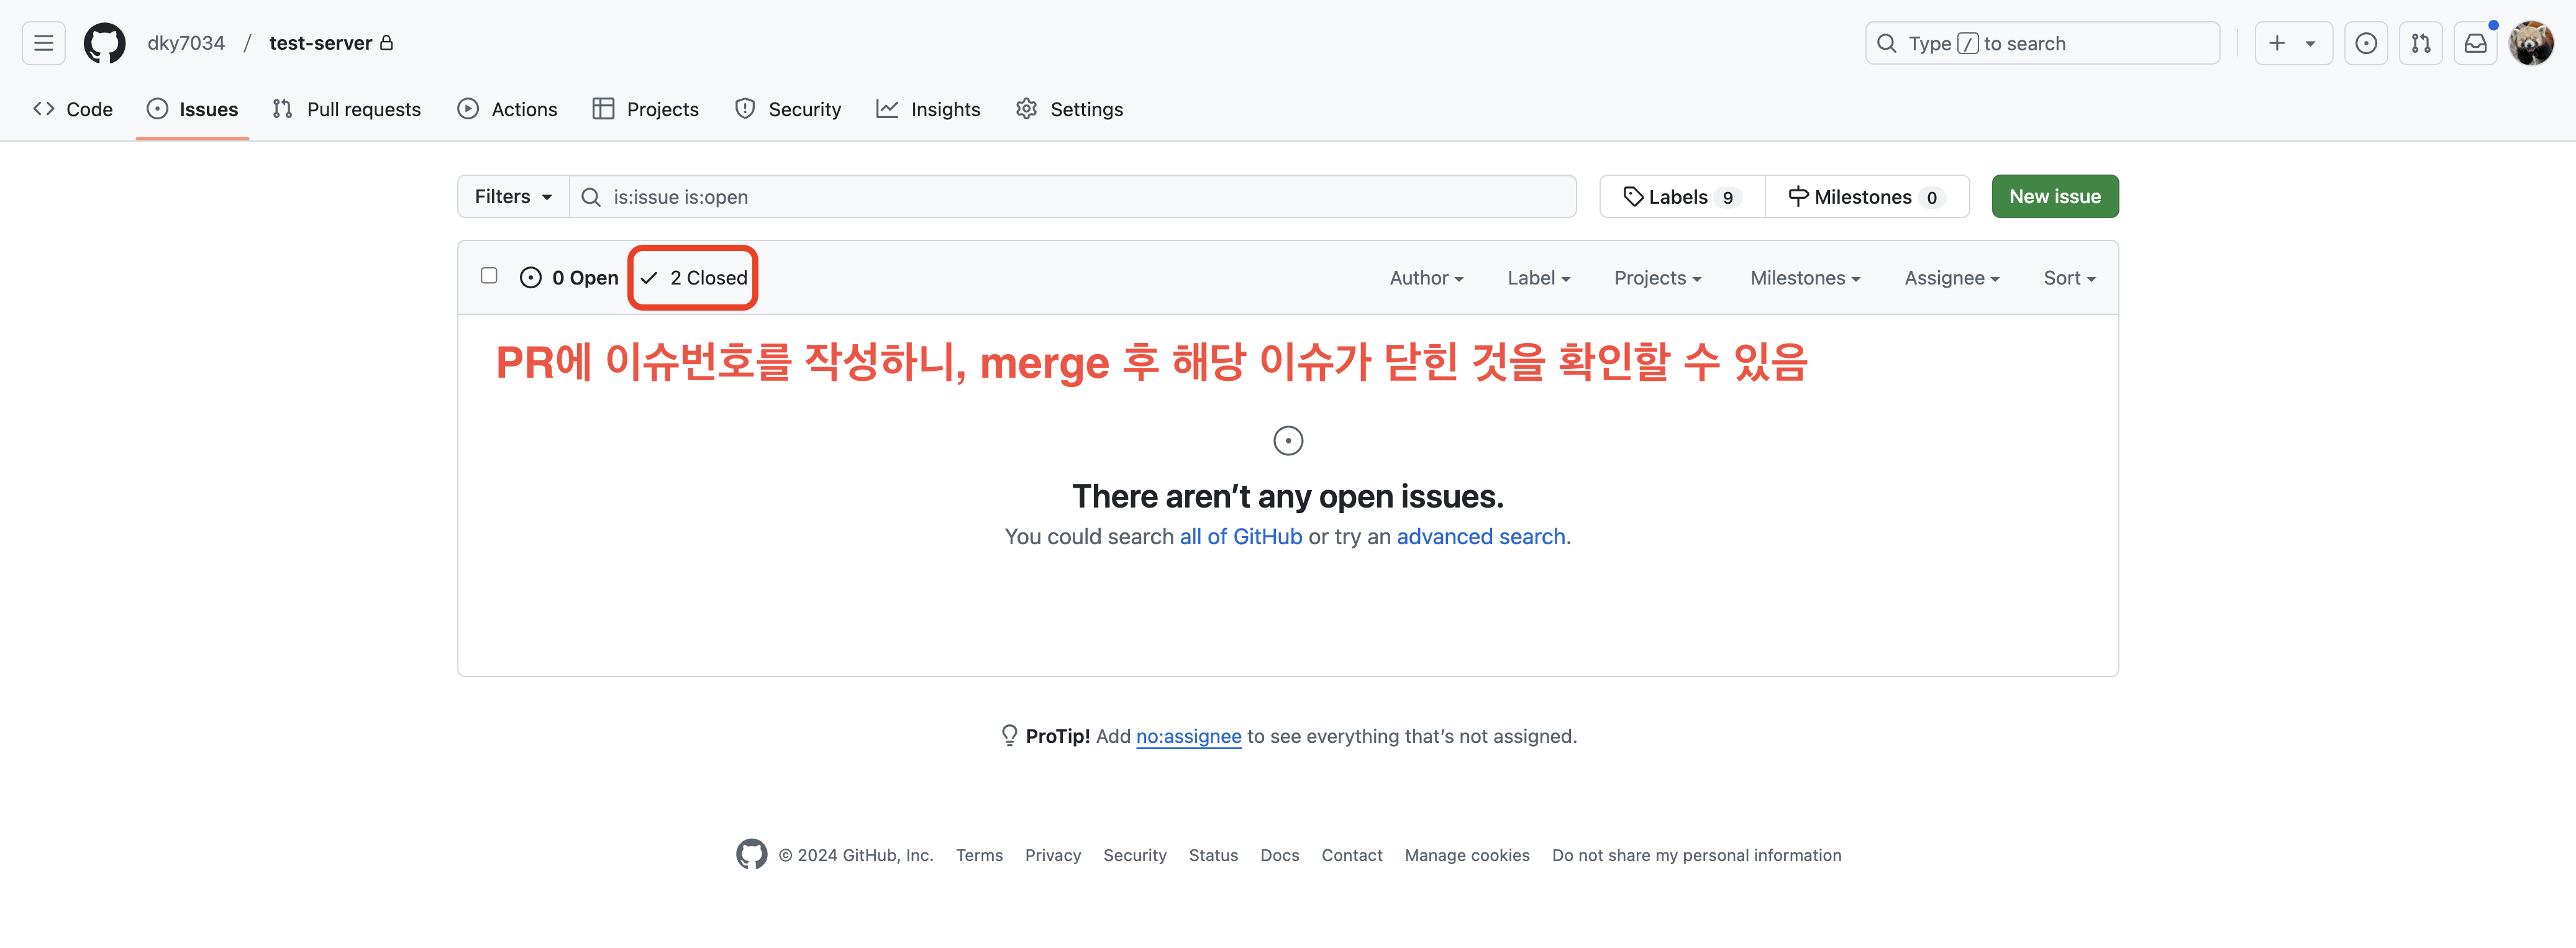Open the Author filter dropdown
2576x948 pixels.
1426,278
